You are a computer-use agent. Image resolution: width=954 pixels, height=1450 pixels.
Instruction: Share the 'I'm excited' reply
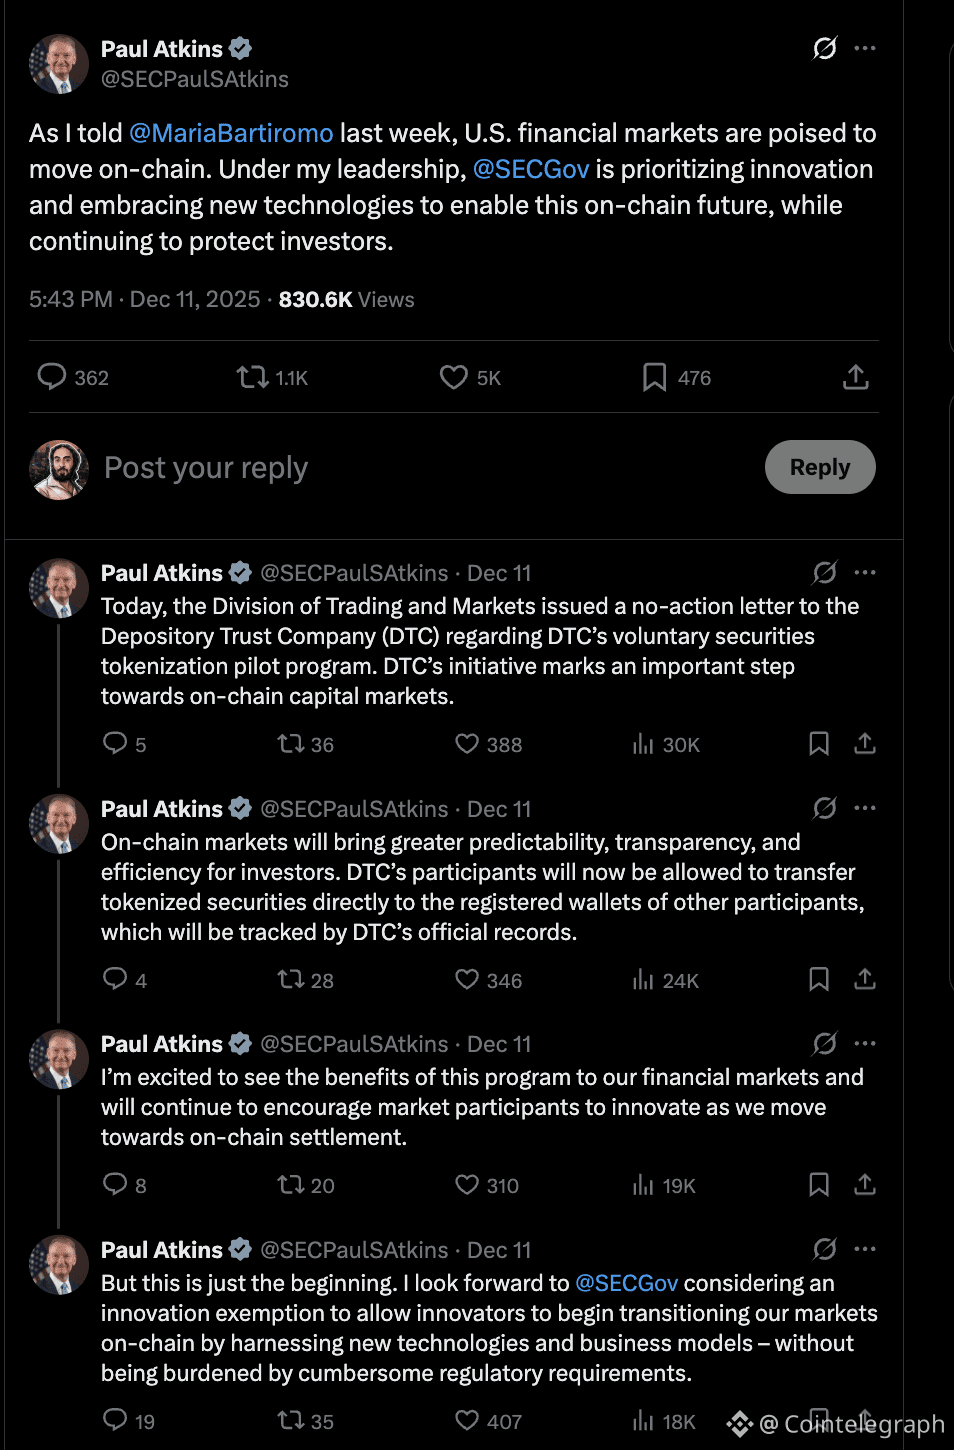[x=865, y=1185]
